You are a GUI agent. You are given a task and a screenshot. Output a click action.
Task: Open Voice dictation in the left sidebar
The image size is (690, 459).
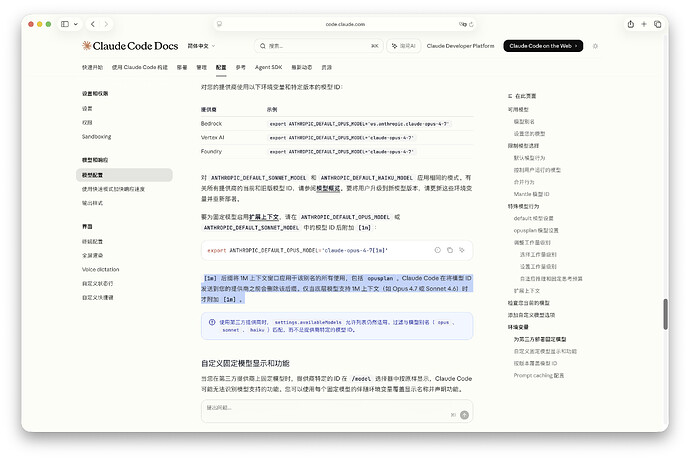tap(100, 269)
